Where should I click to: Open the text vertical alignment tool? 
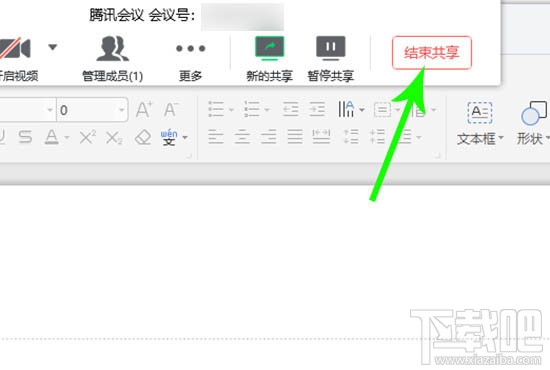pos(382,110)
